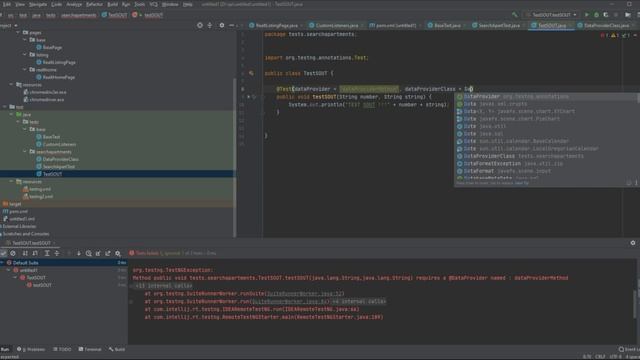
Task: Click the error indicator in editor top-right
Action: 604,36
